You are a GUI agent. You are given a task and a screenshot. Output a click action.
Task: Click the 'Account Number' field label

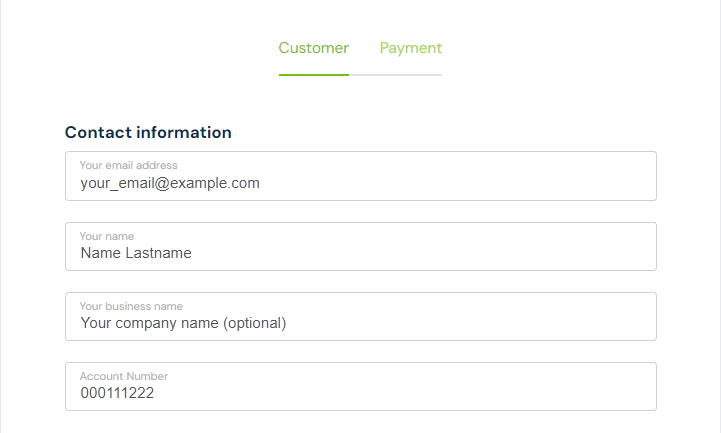coord(124,376)
